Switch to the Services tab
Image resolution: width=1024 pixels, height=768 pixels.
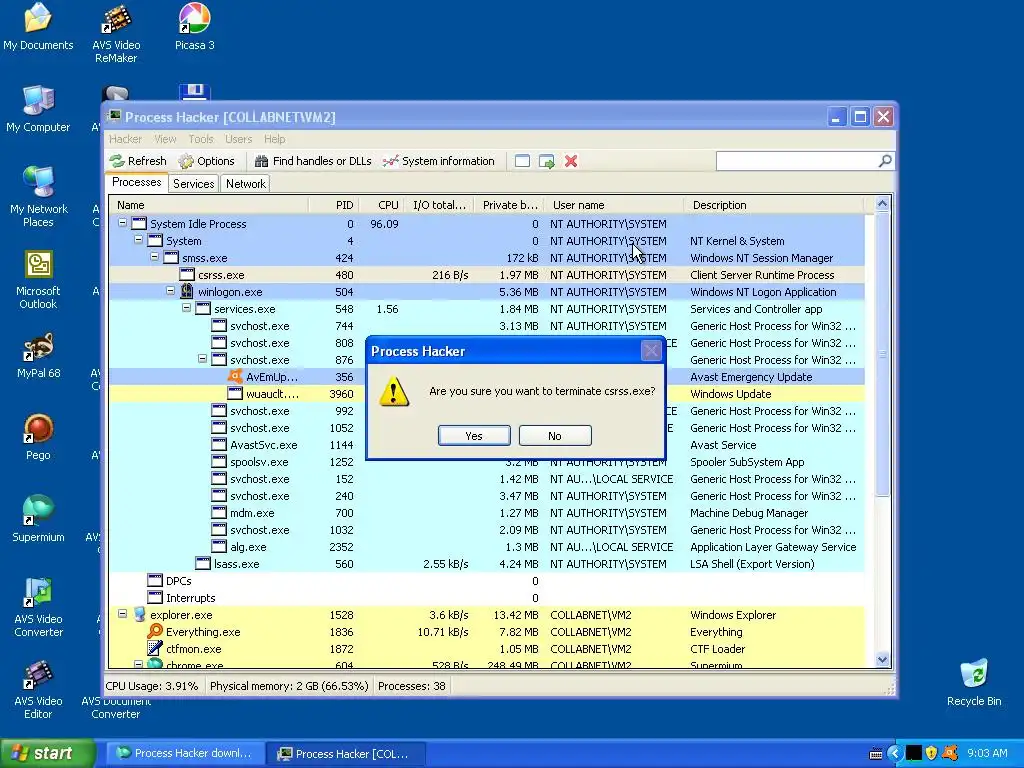click(193, 184)
